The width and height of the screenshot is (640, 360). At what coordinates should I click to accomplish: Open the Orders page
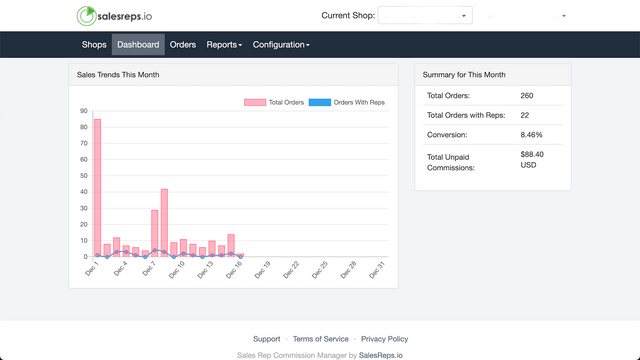point(183,44)
